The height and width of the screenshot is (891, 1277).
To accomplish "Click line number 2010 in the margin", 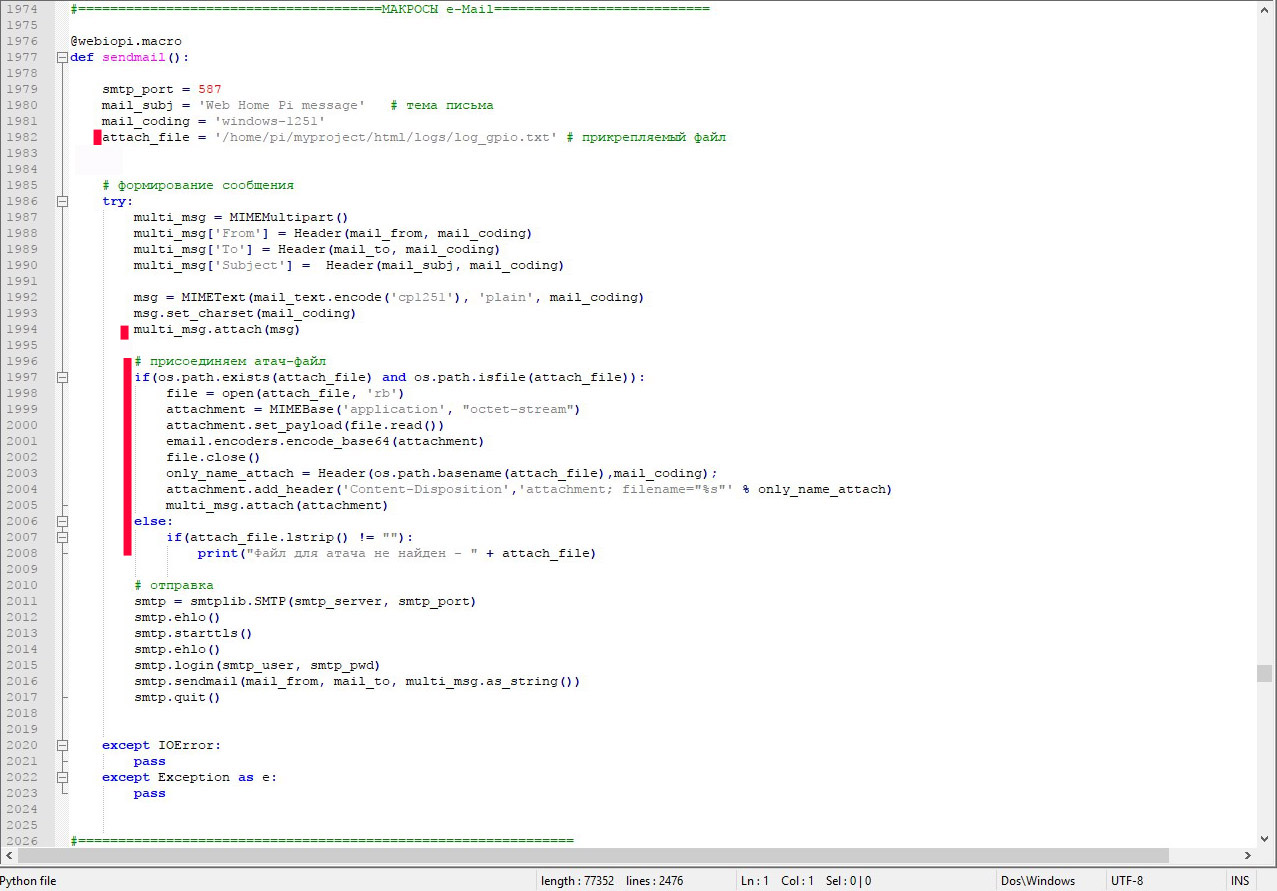I will [22, 585].
